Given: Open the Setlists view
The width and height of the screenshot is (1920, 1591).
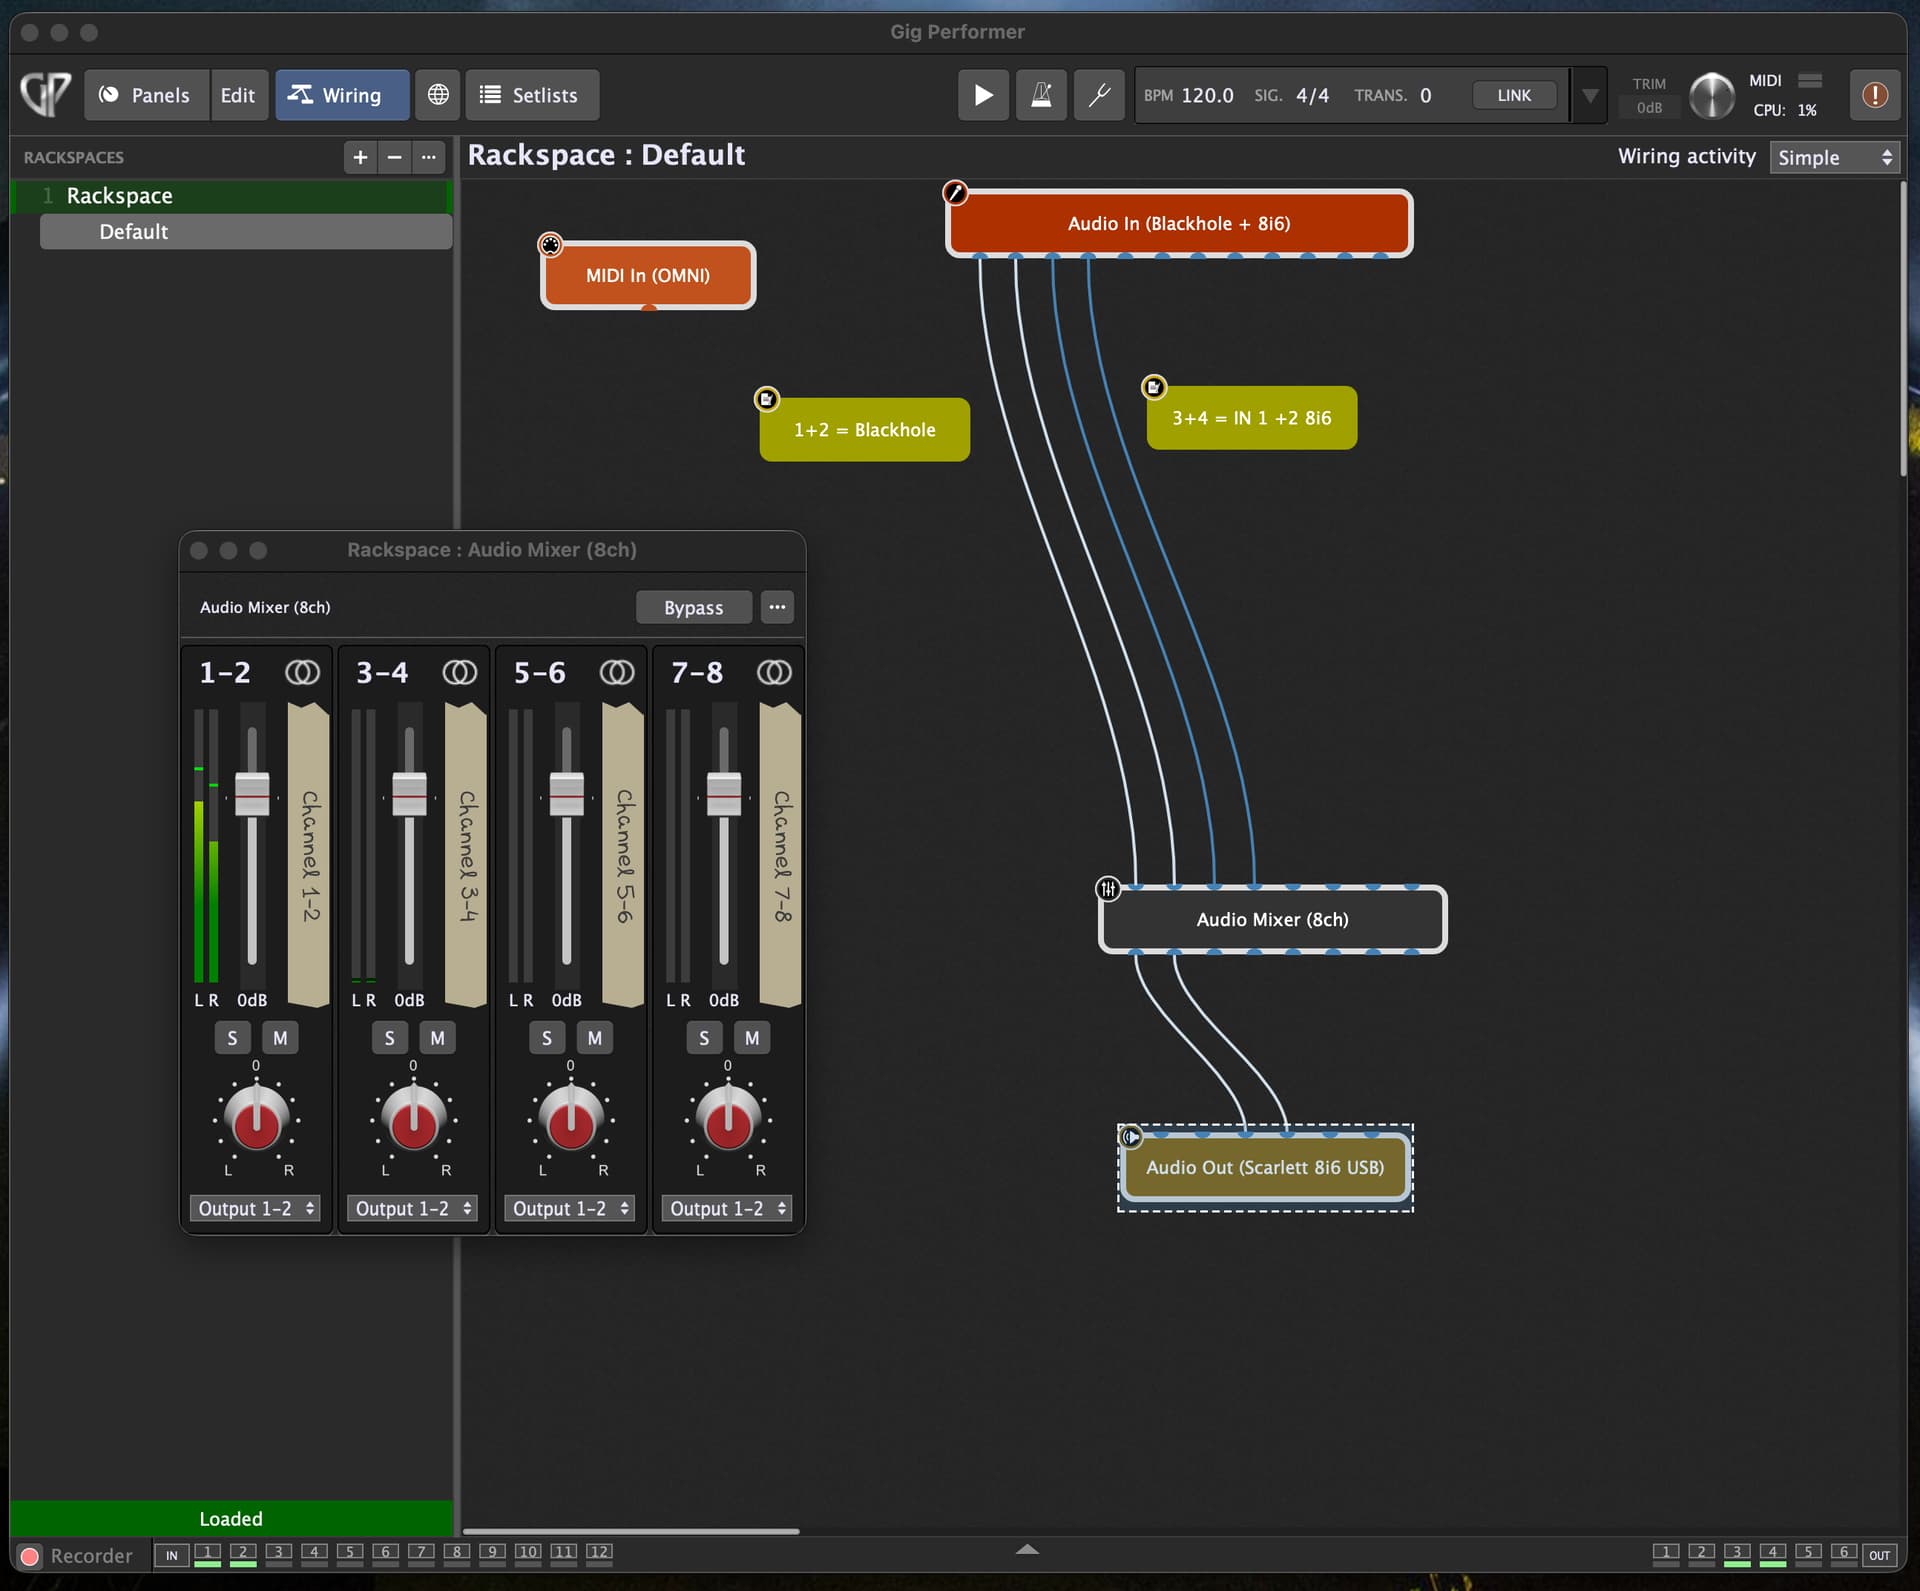Looking at the screenshot, I should coord(531,95).
